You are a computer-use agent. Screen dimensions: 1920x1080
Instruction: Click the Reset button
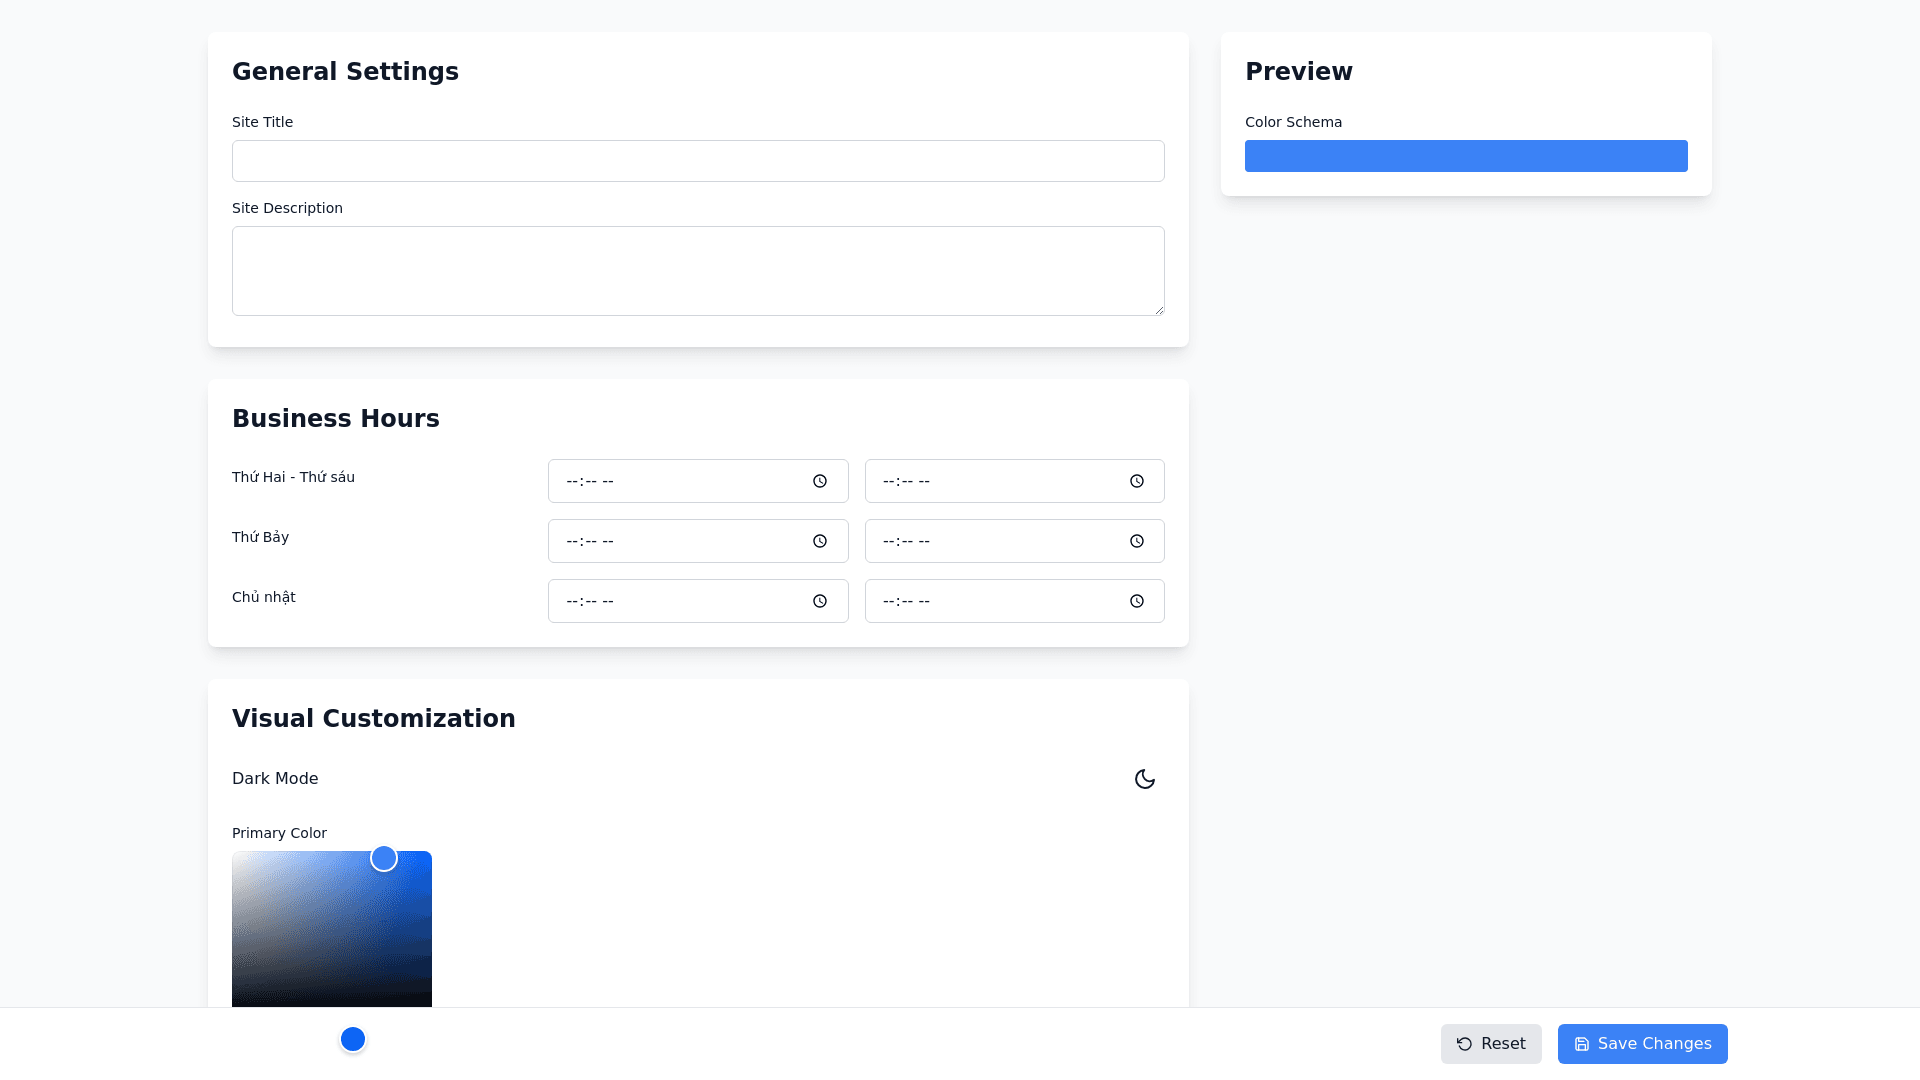click(x=1491, y=1044)
